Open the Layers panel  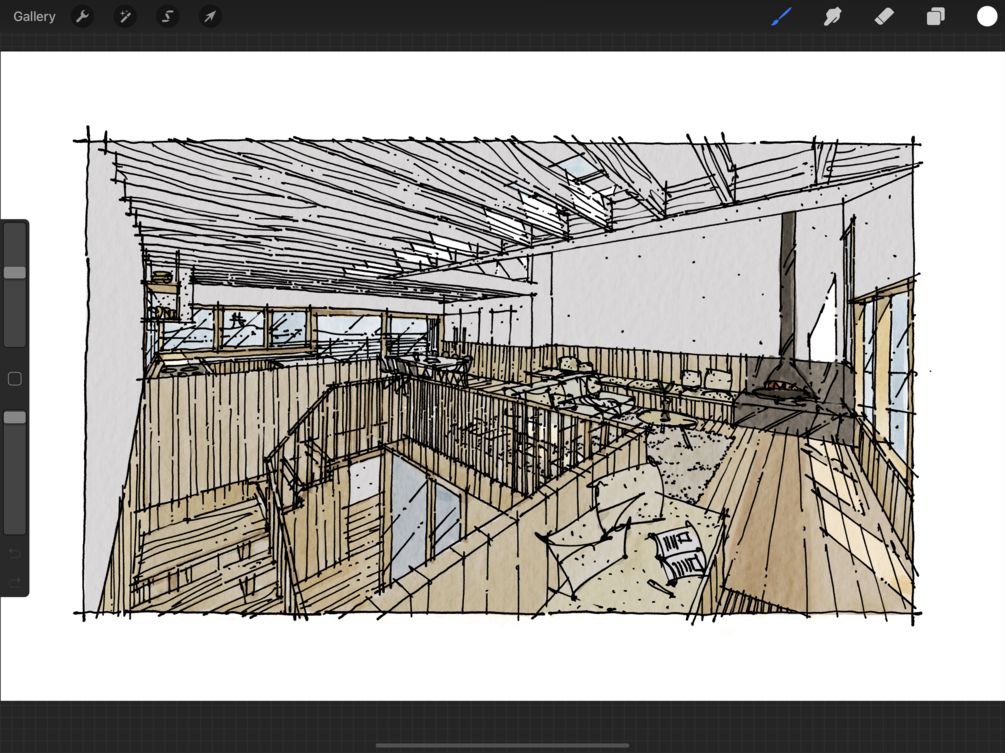[x=936, y=17]
